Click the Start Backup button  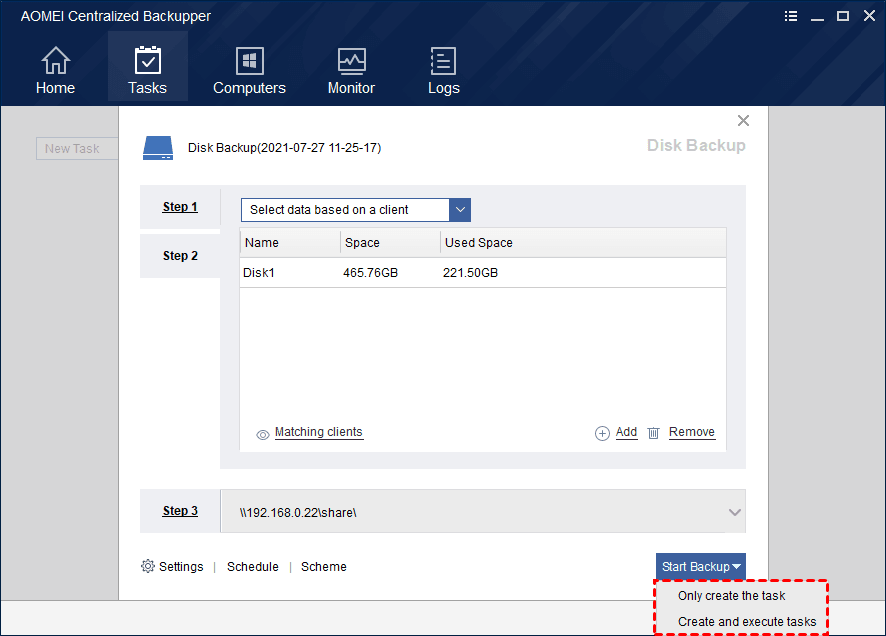[701, 567]
